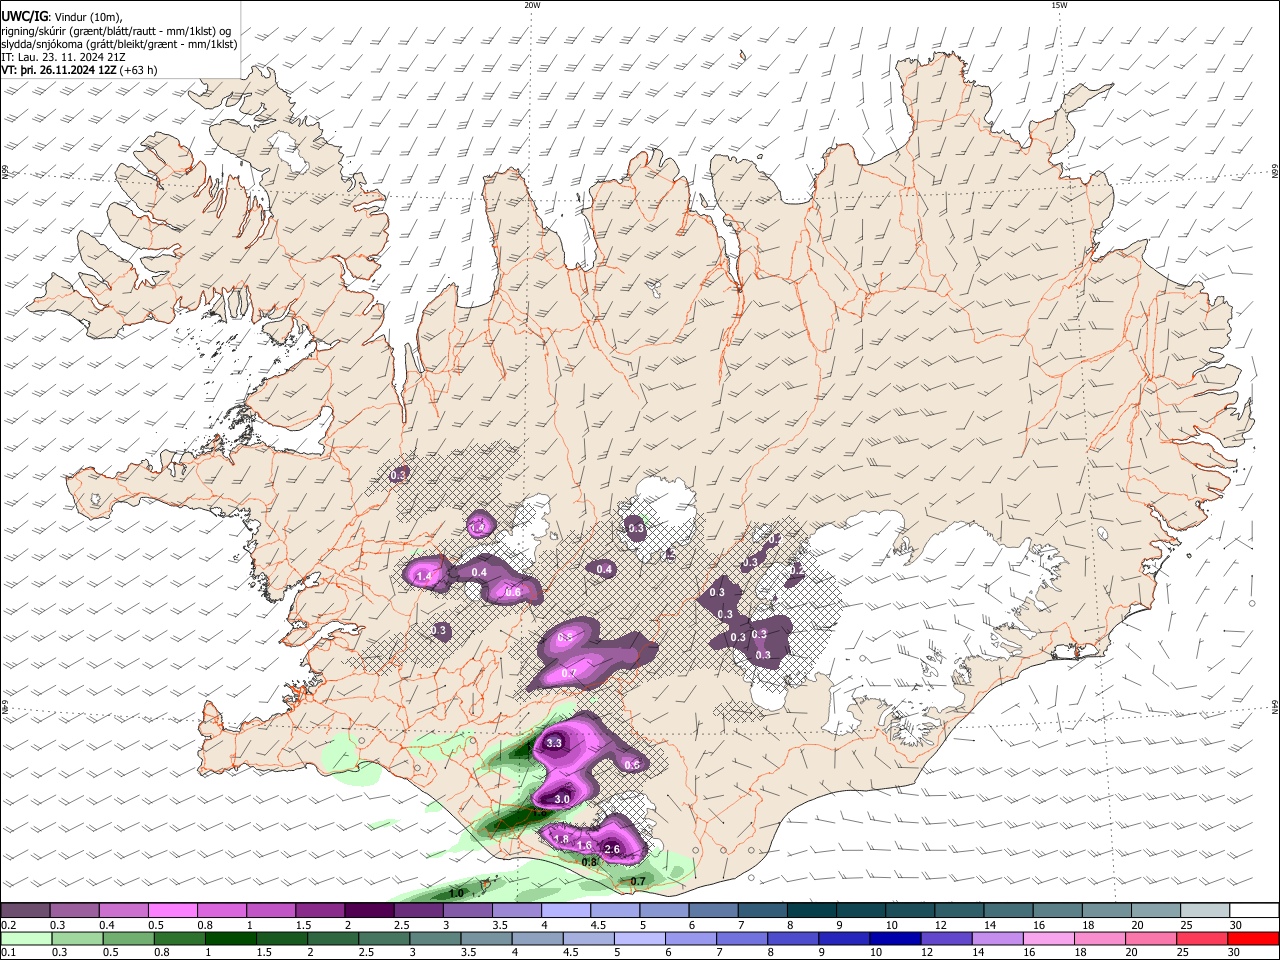Select the 1.8 precipitation value label
The width and height of the screenshot is (1280, 960).
click(x=561, y=838)
